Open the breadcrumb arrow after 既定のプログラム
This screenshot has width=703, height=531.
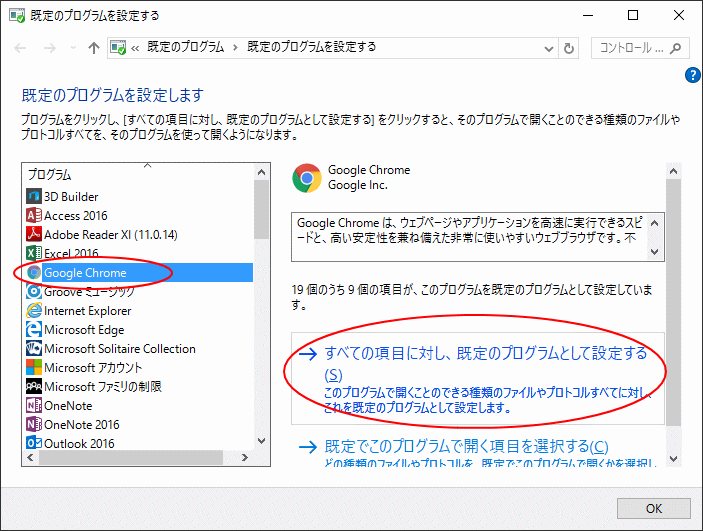[235, 48]
